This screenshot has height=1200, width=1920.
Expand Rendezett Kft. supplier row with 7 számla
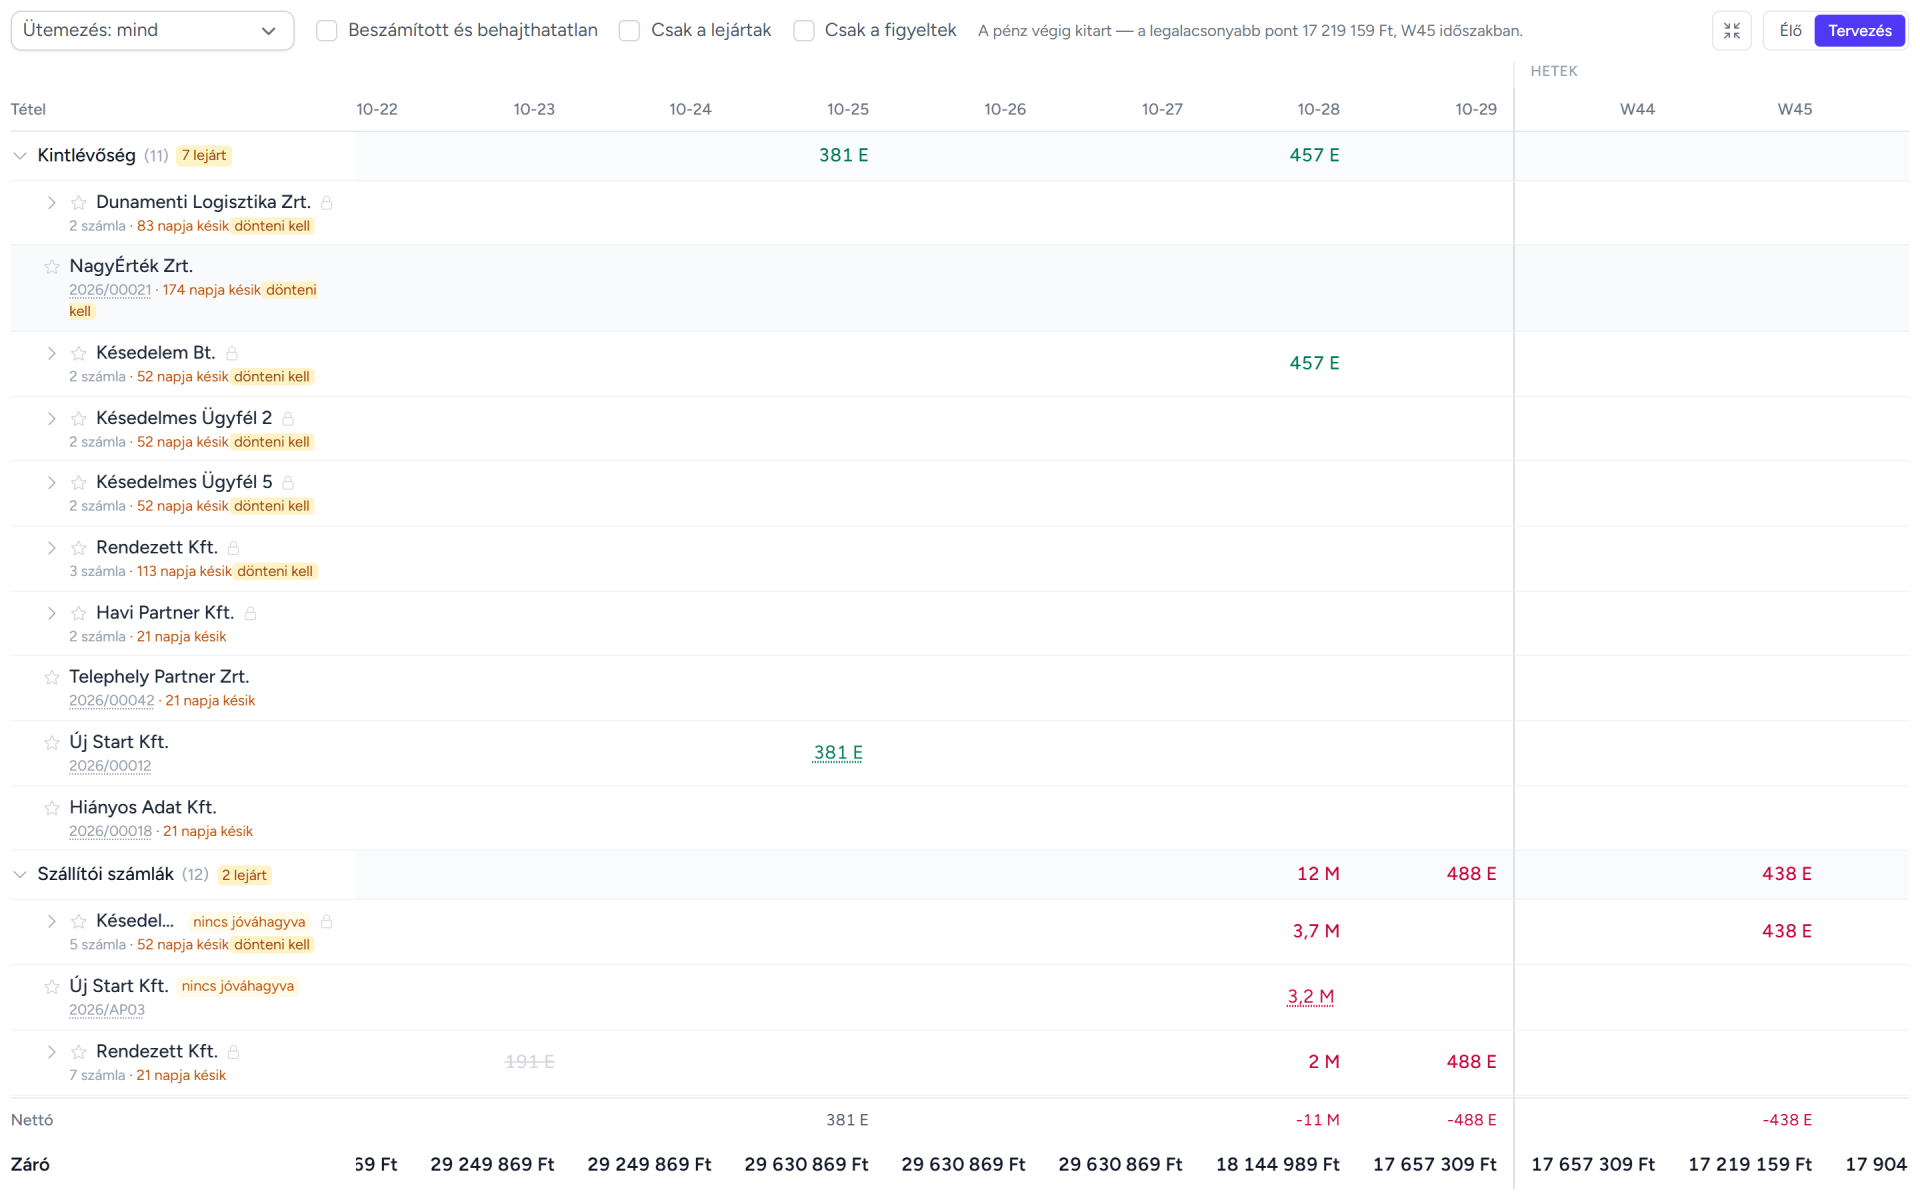[51, 1052]
